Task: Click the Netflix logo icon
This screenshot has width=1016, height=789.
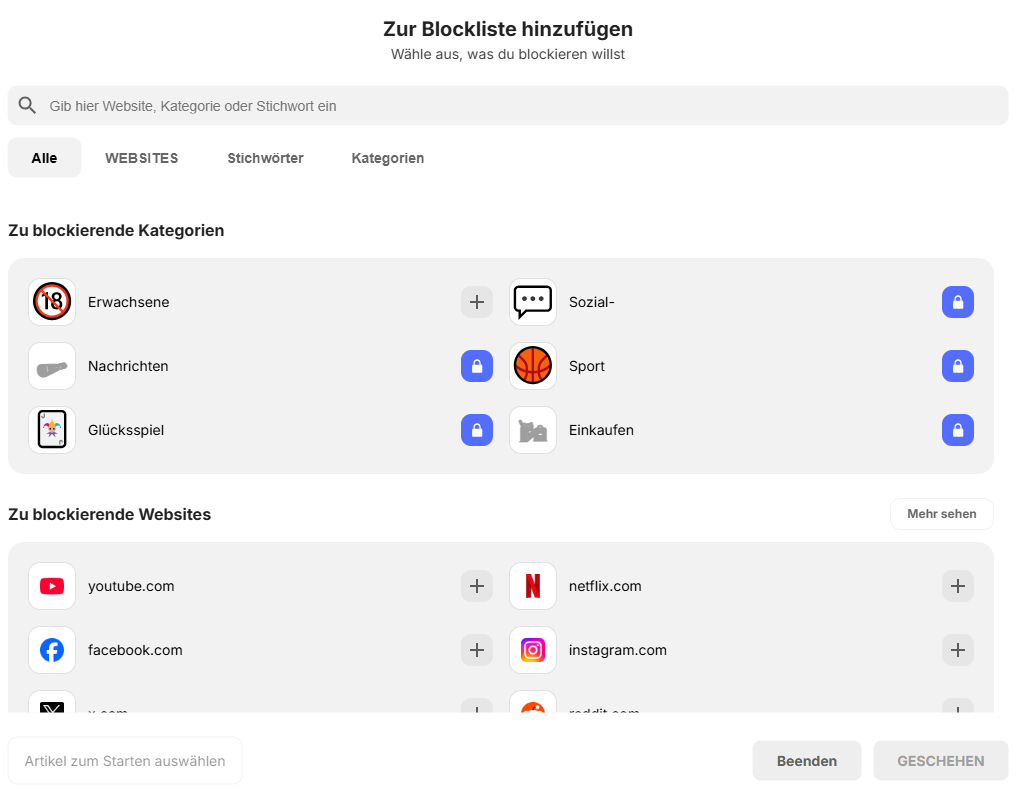Action: pyautogui.click(x=533, y=586)
